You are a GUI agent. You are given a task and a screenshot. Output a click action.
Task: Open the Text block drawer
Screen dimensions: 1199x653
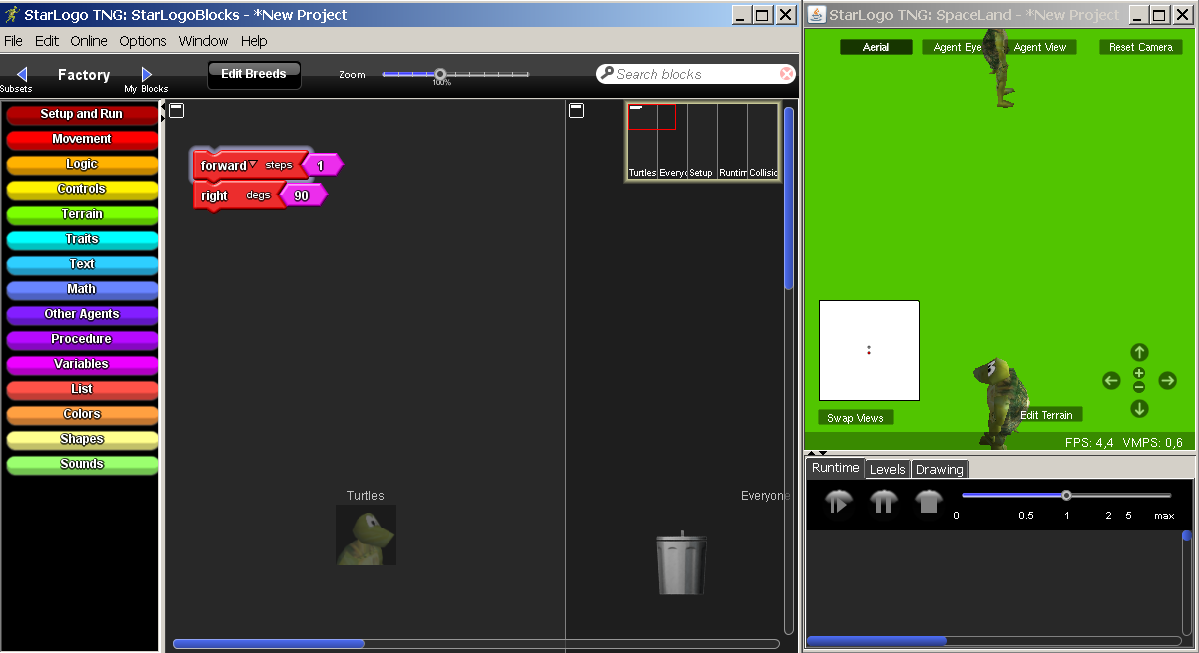[x=82, y=264]
